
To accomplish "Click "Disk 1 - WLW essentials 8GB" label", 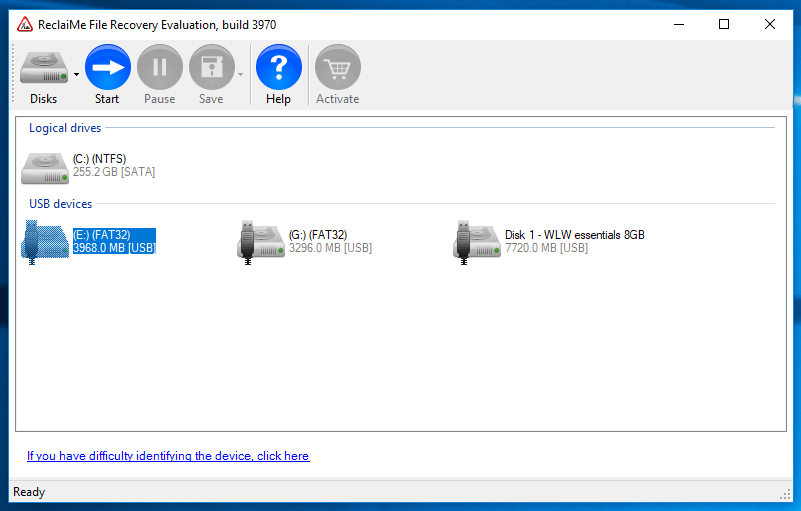I will point(575,235).
